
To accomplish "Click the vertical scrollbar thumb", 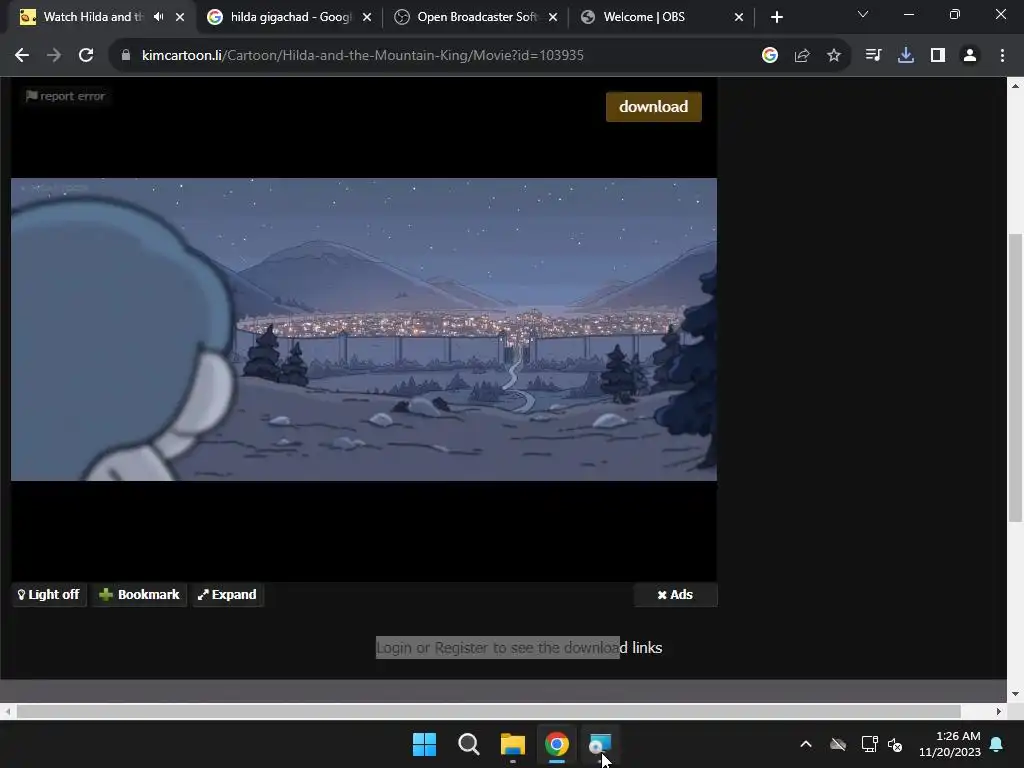I will (1015, 377).
